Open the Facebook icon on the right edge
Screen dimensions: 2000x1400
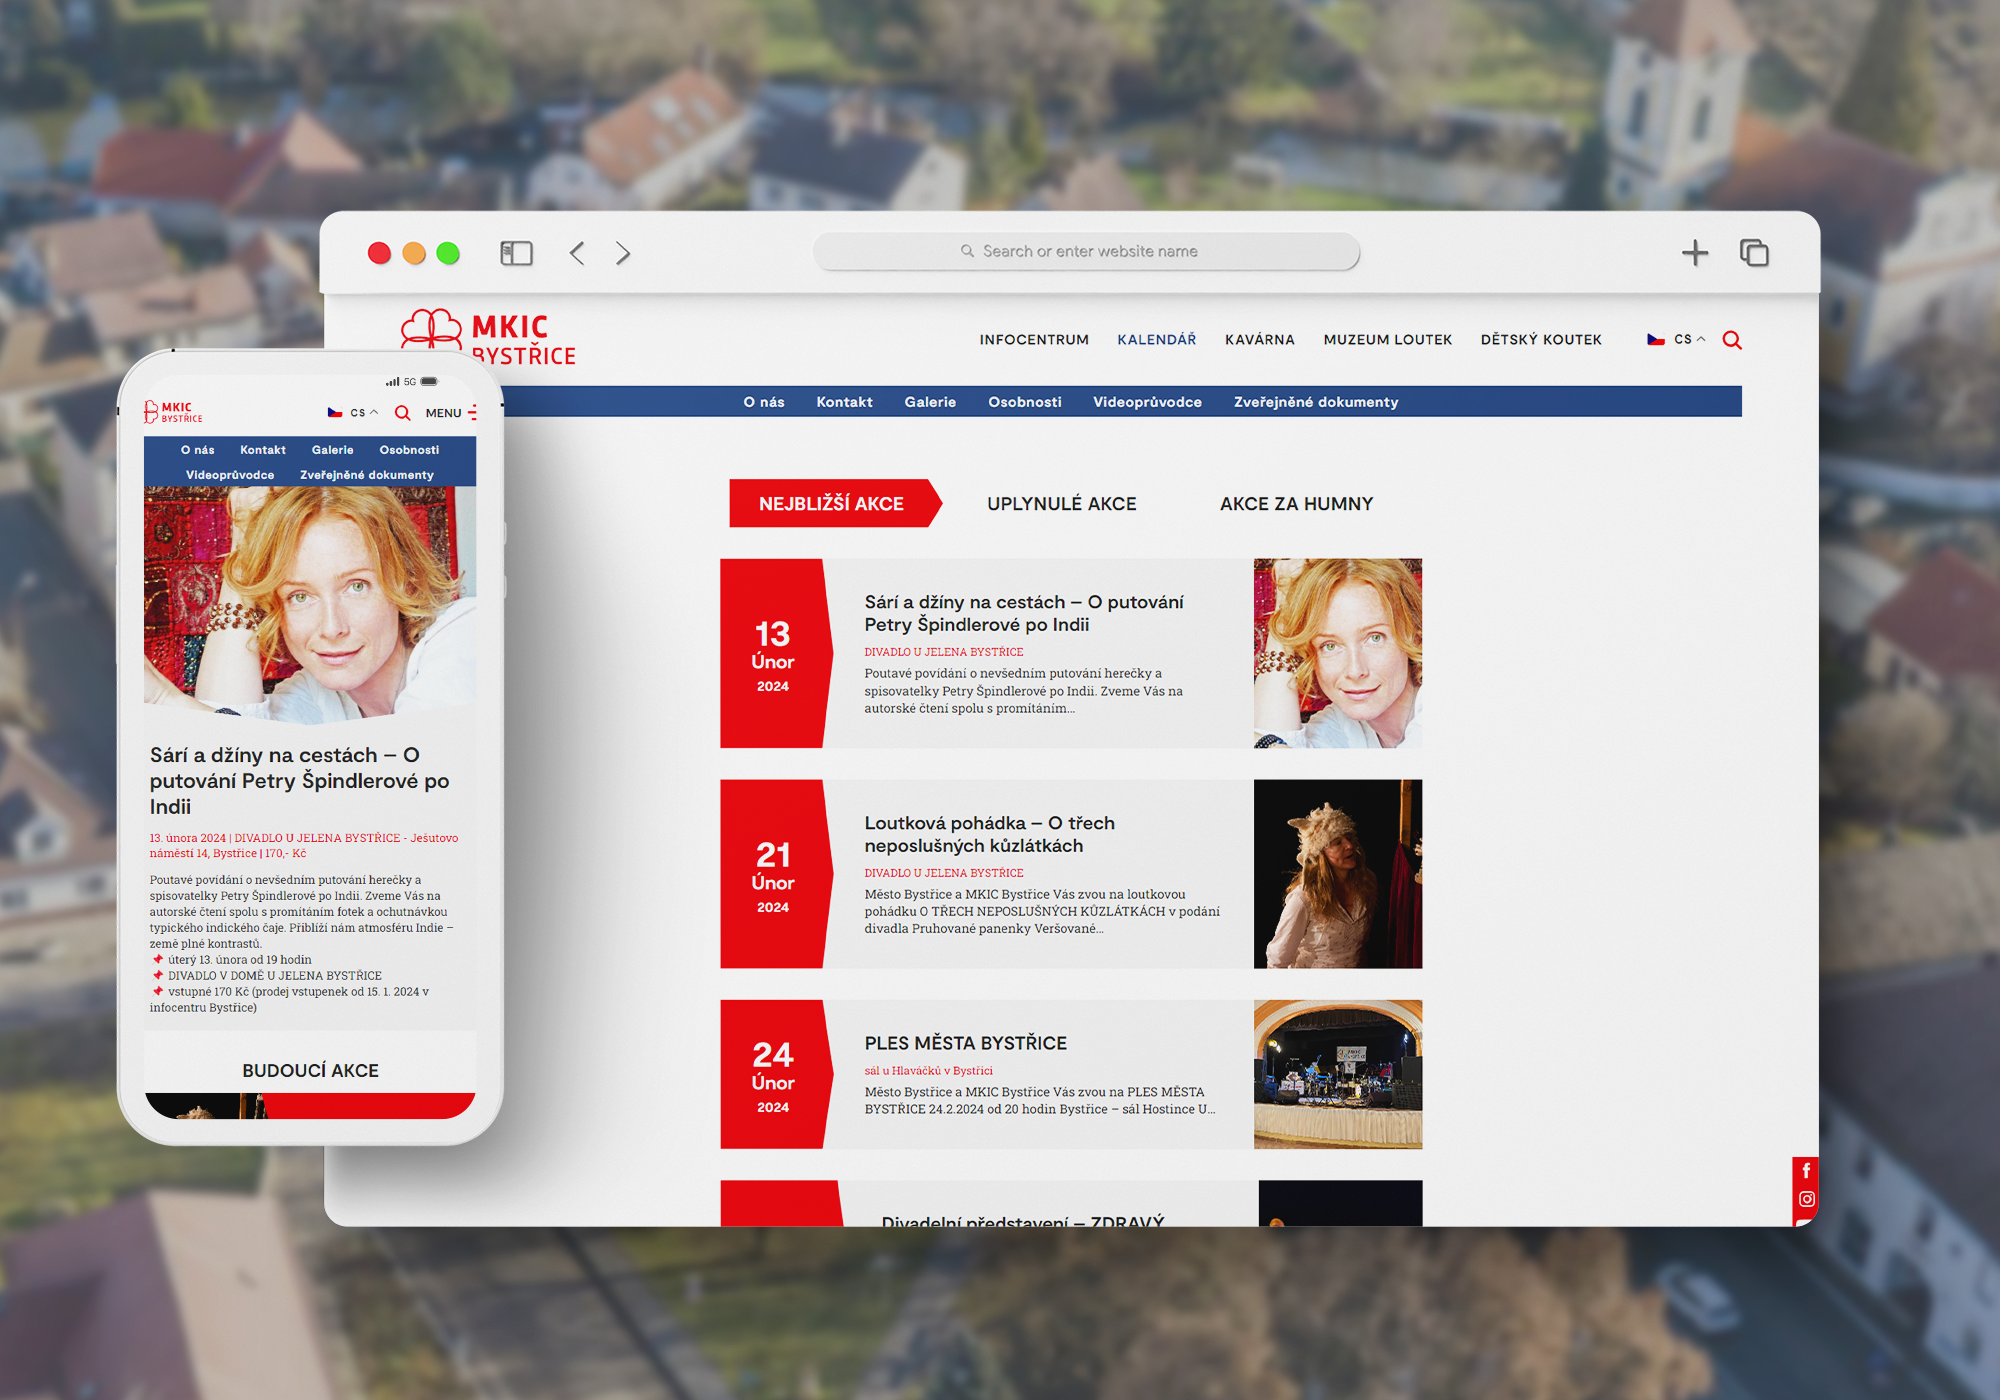(1806, 1170)
